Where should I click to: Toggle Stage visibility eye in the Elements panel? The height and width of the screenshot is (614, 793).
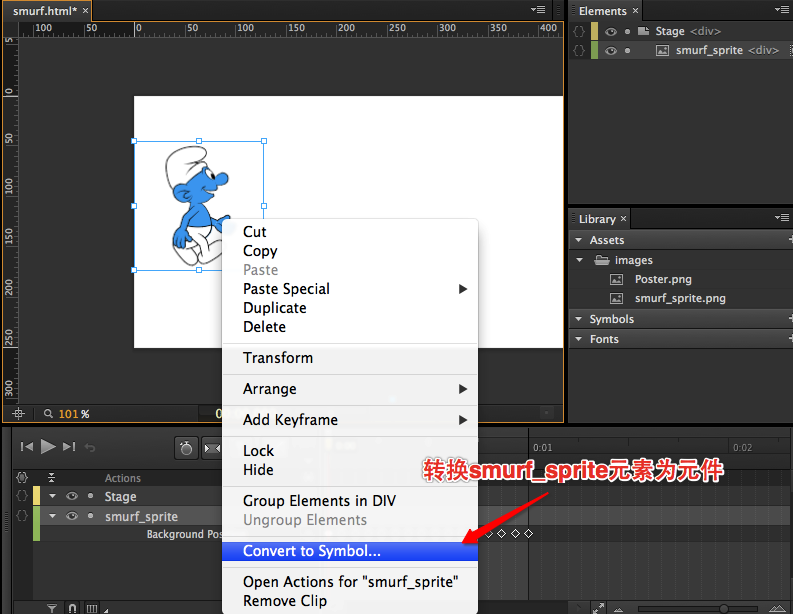[x=611, y=31]
